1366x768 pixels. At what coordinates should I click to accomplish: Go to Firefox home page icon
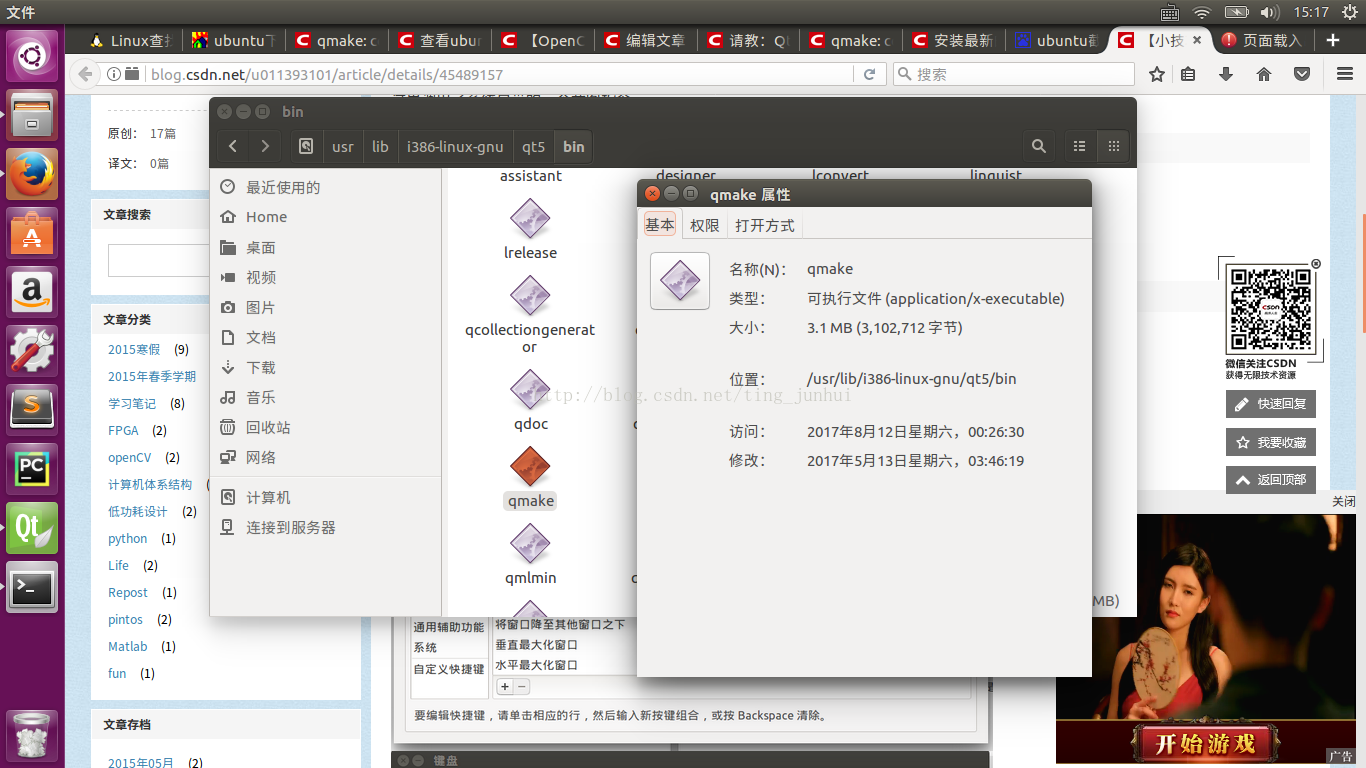1264,74
